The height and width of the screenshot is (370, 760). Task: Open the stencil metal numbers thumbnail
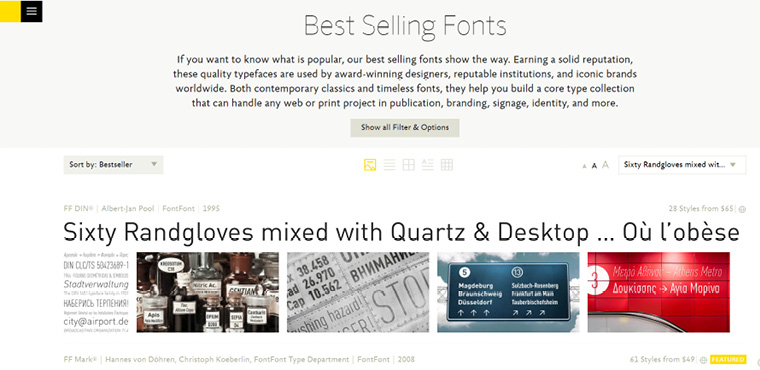pos(358,292)
